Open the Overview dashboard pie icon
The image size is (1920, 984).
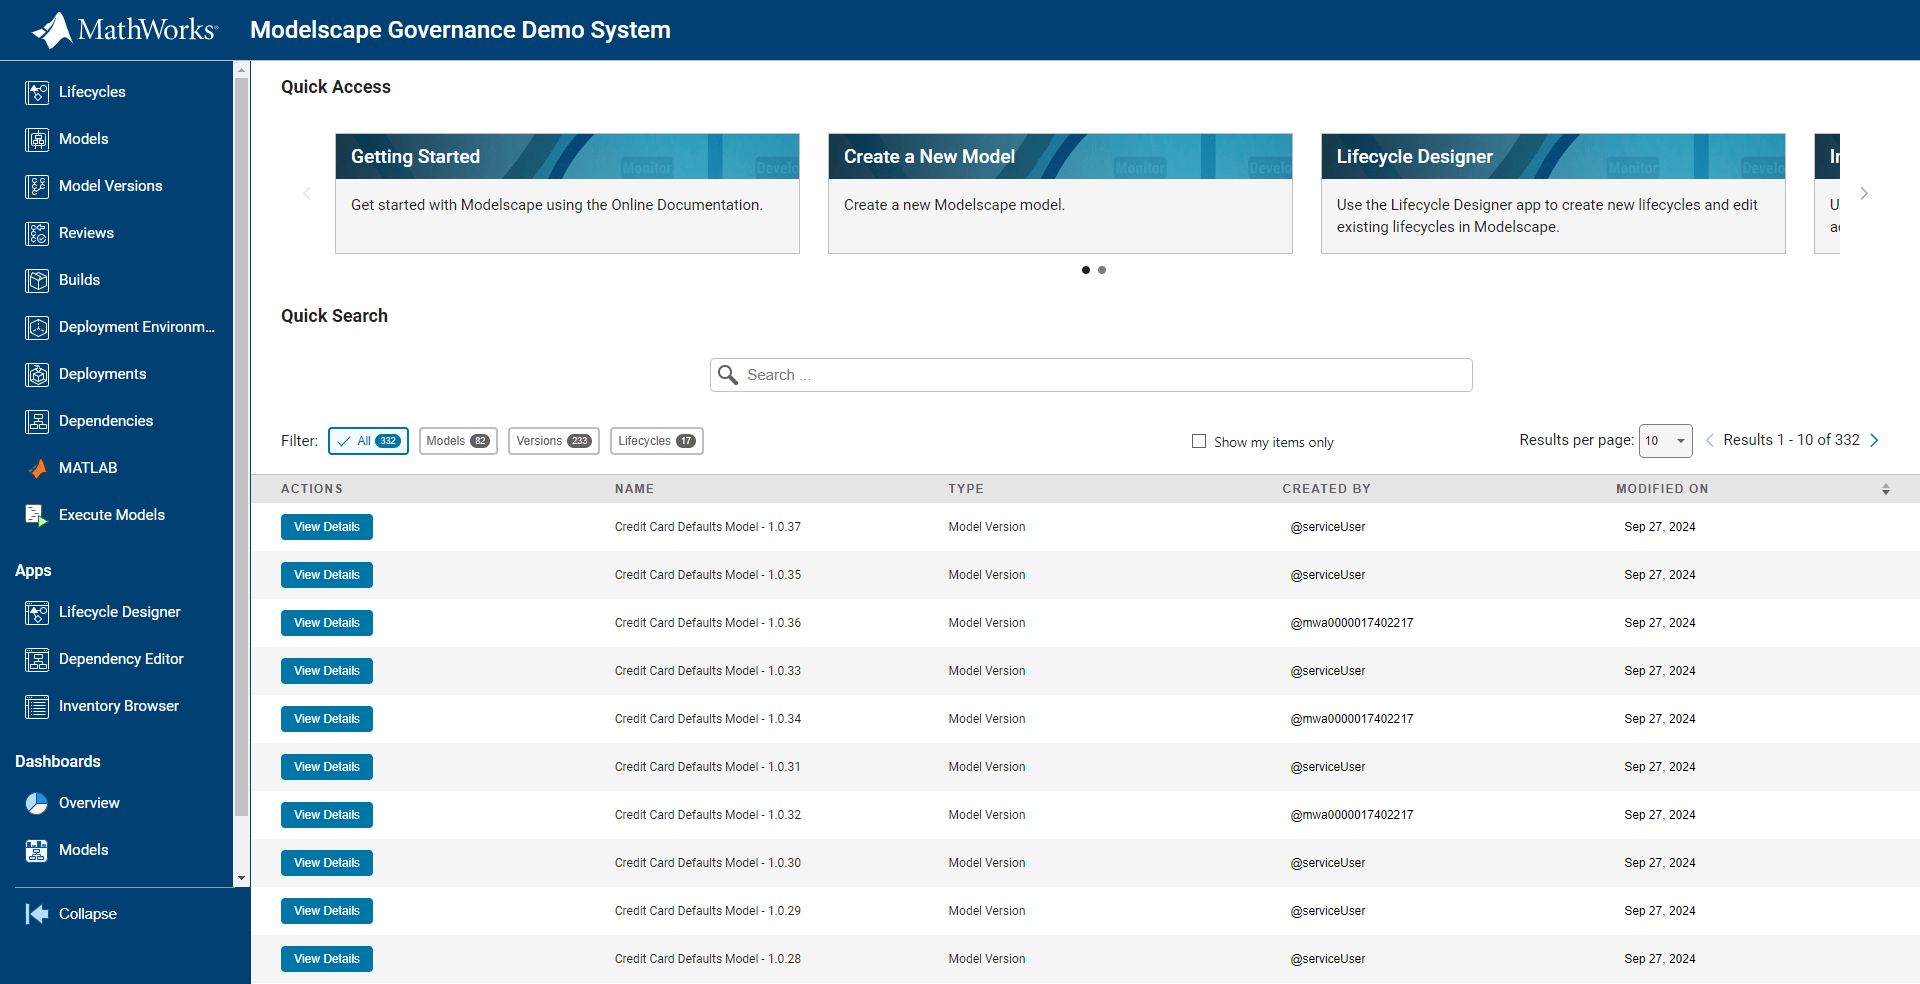[x=37, y=803]
